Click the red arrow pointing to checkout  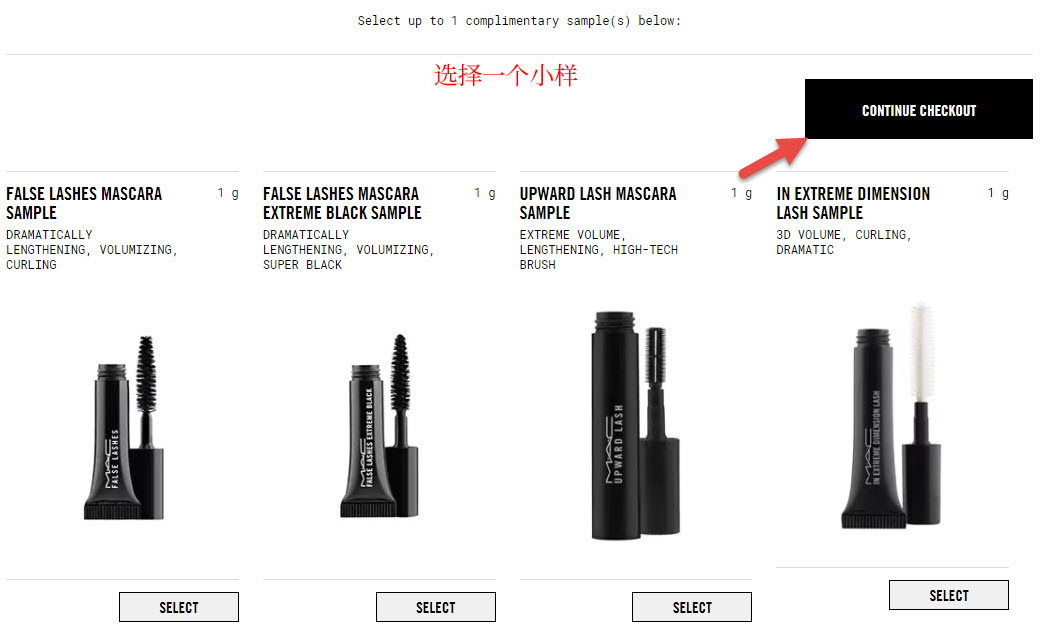click(773, 158)
